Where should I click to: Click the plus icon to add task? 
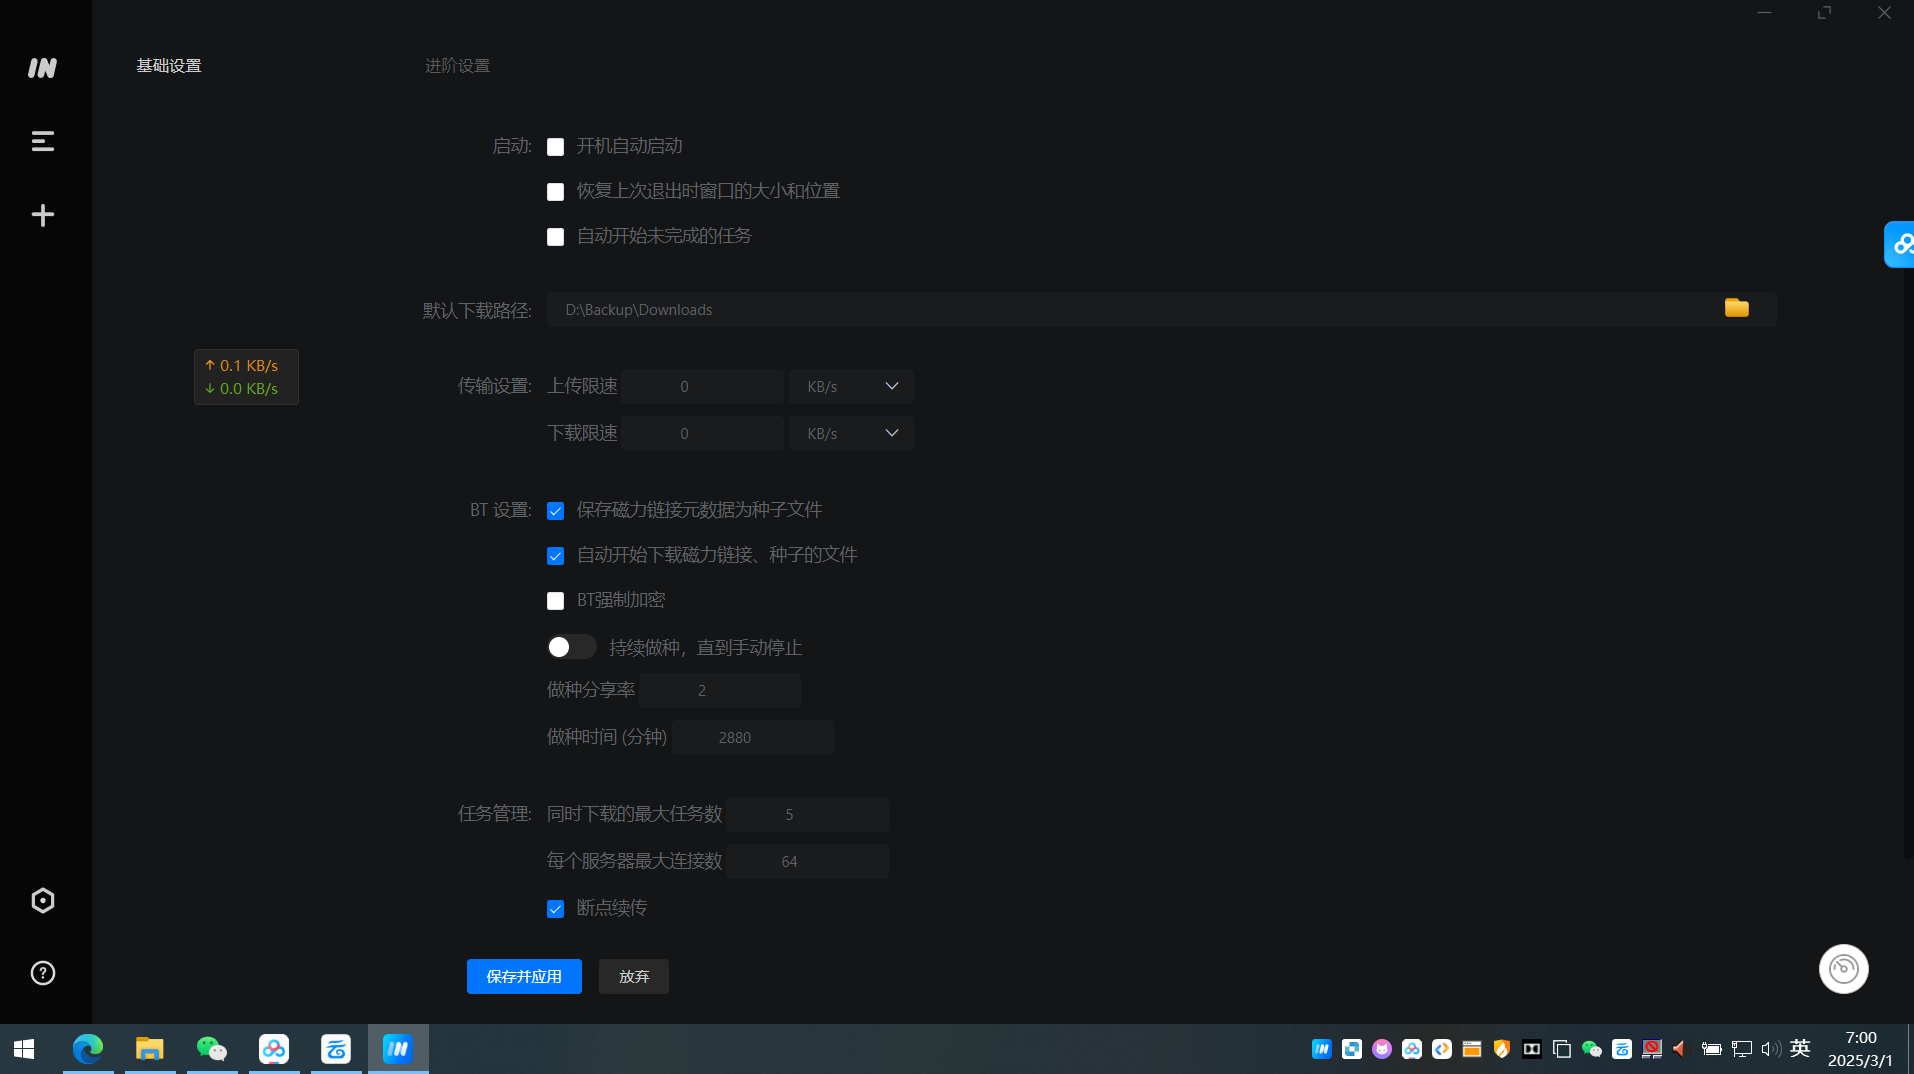pos(42,215)
